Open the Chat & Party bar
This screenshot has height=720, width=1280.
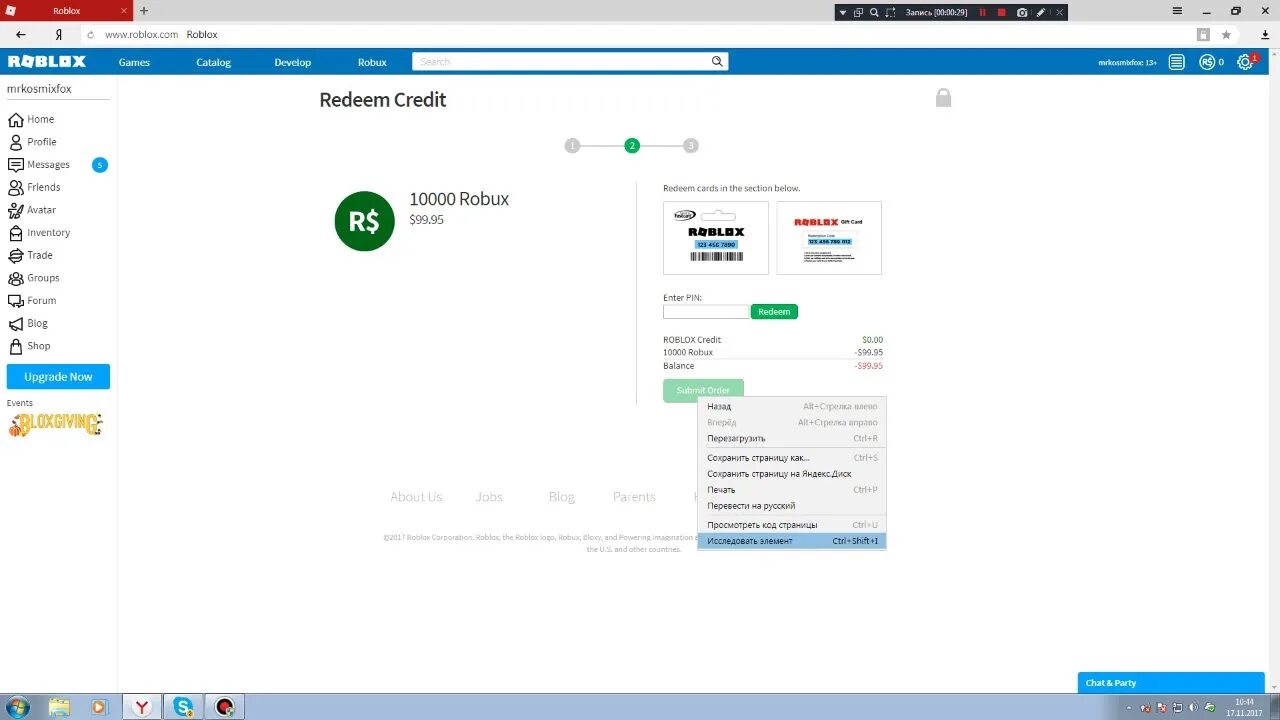tap(1171, 683)
